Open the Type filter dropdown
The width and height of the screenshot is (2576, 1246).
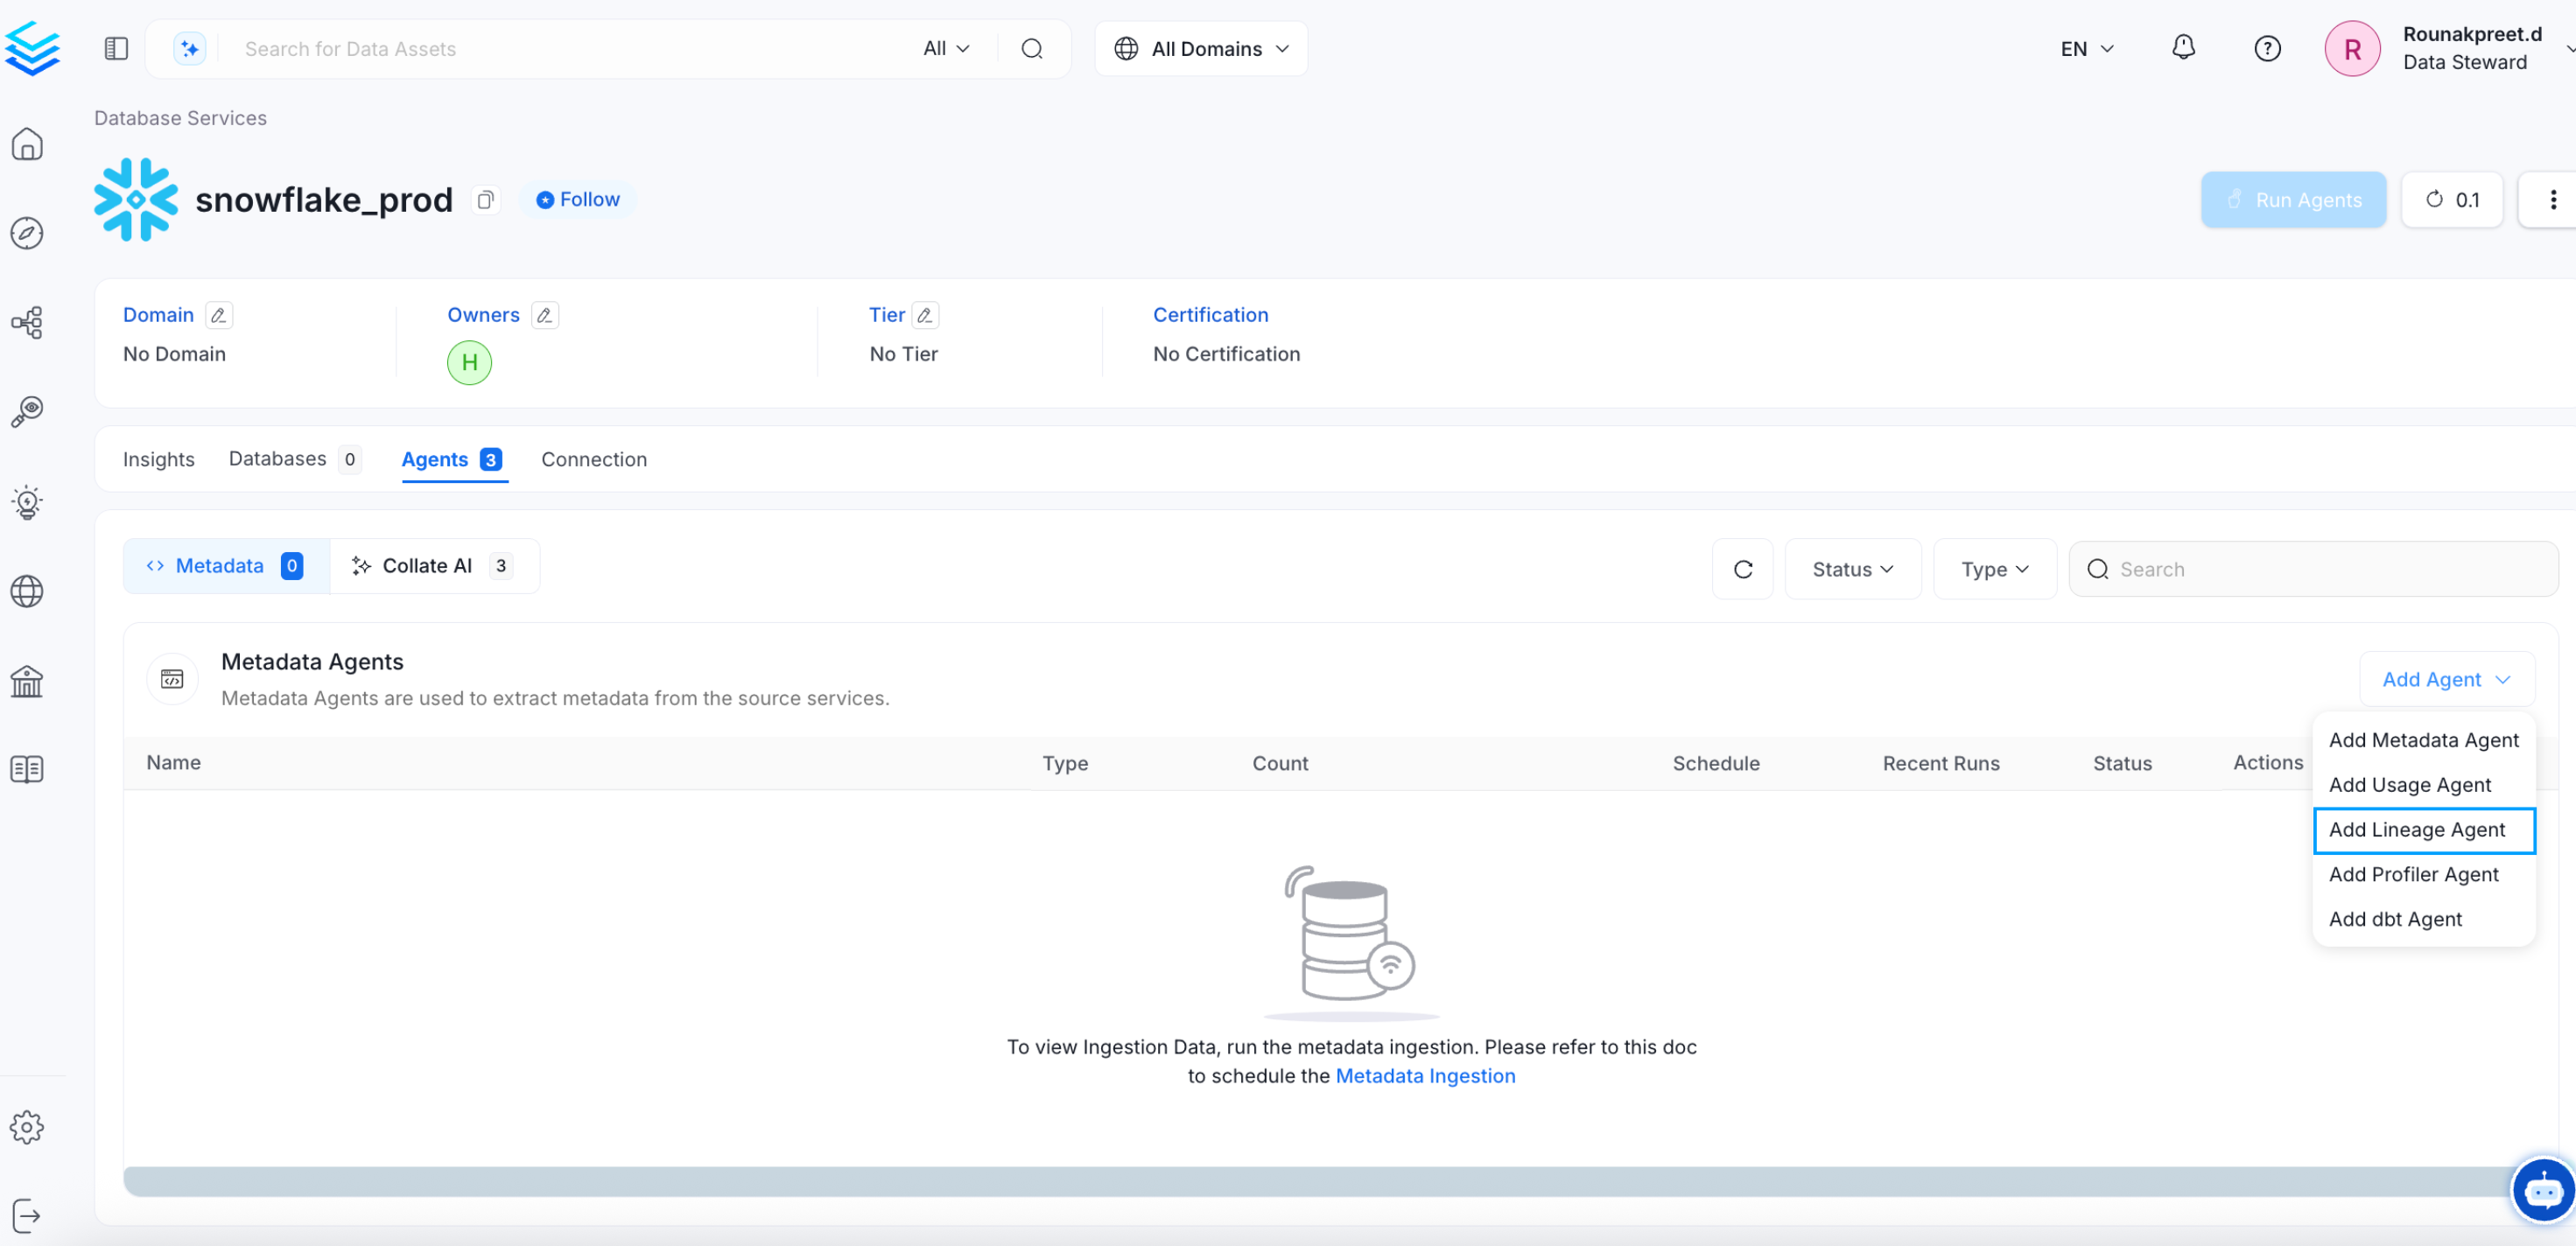coord(1994,569)
